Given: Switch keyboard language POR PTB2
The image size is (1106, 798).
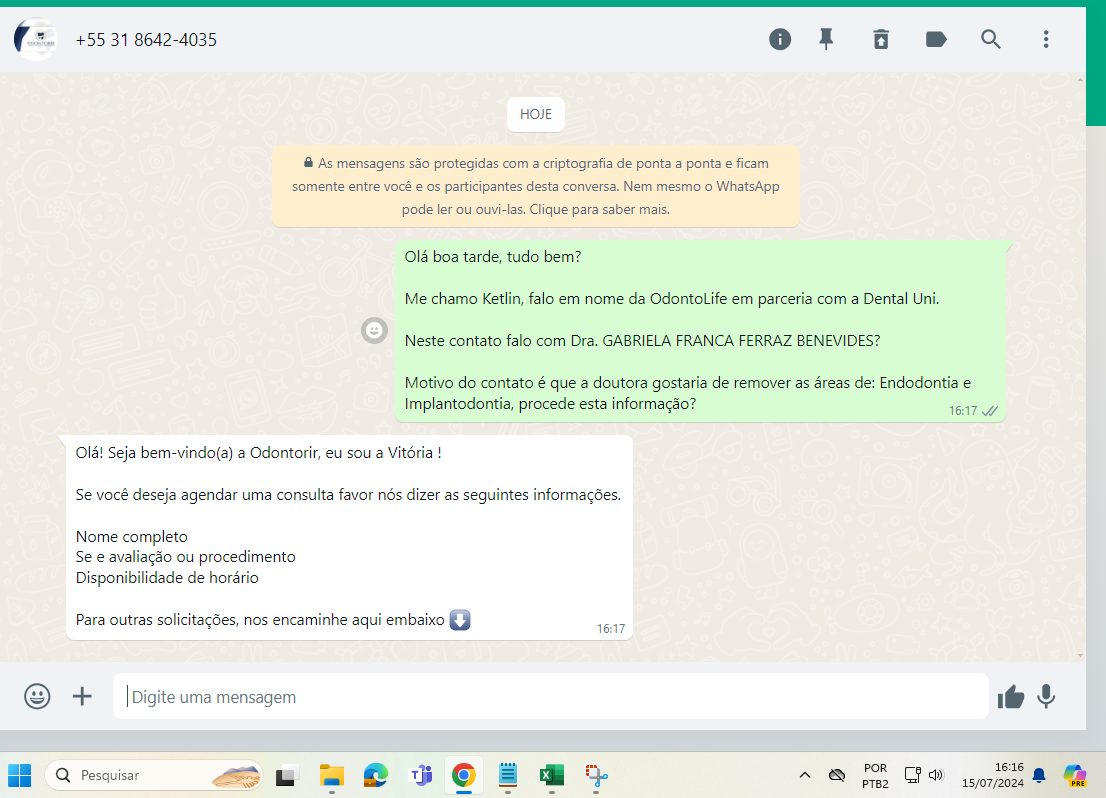Looking at the screenshot, I should pos(875,775).
